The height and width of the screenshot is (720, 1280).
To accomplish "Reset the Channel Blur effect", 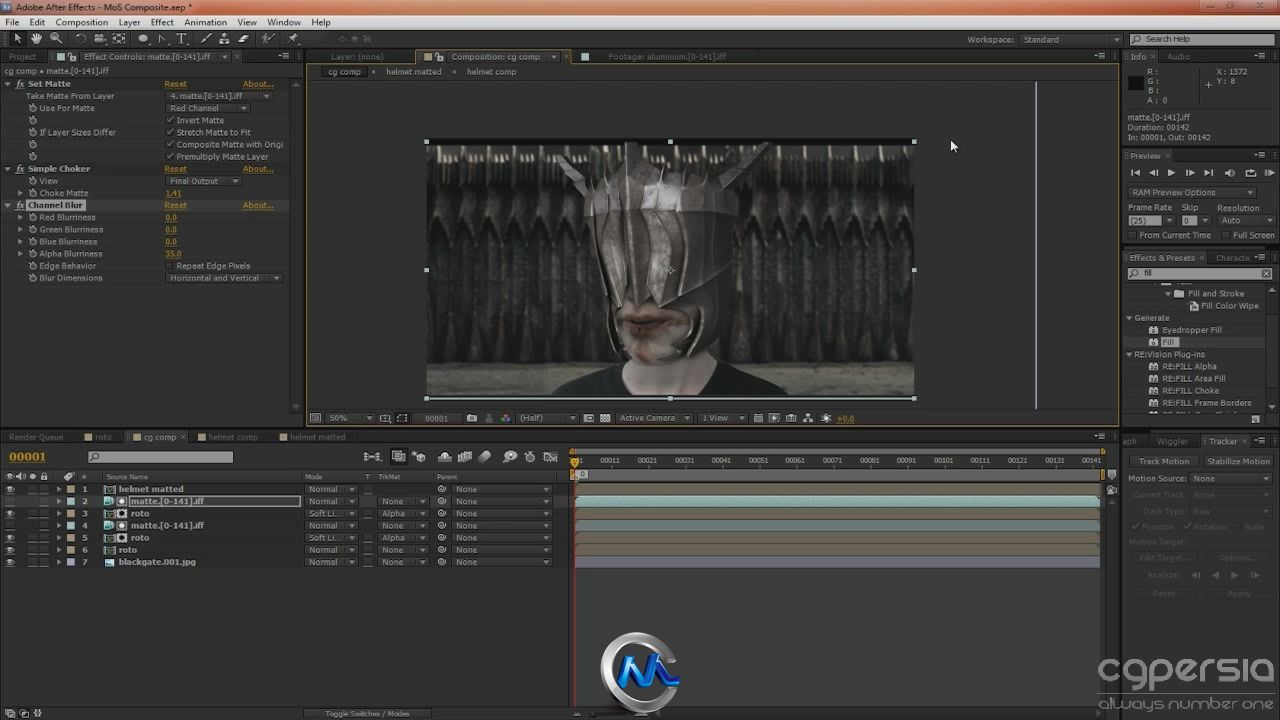I will [175, 205].
